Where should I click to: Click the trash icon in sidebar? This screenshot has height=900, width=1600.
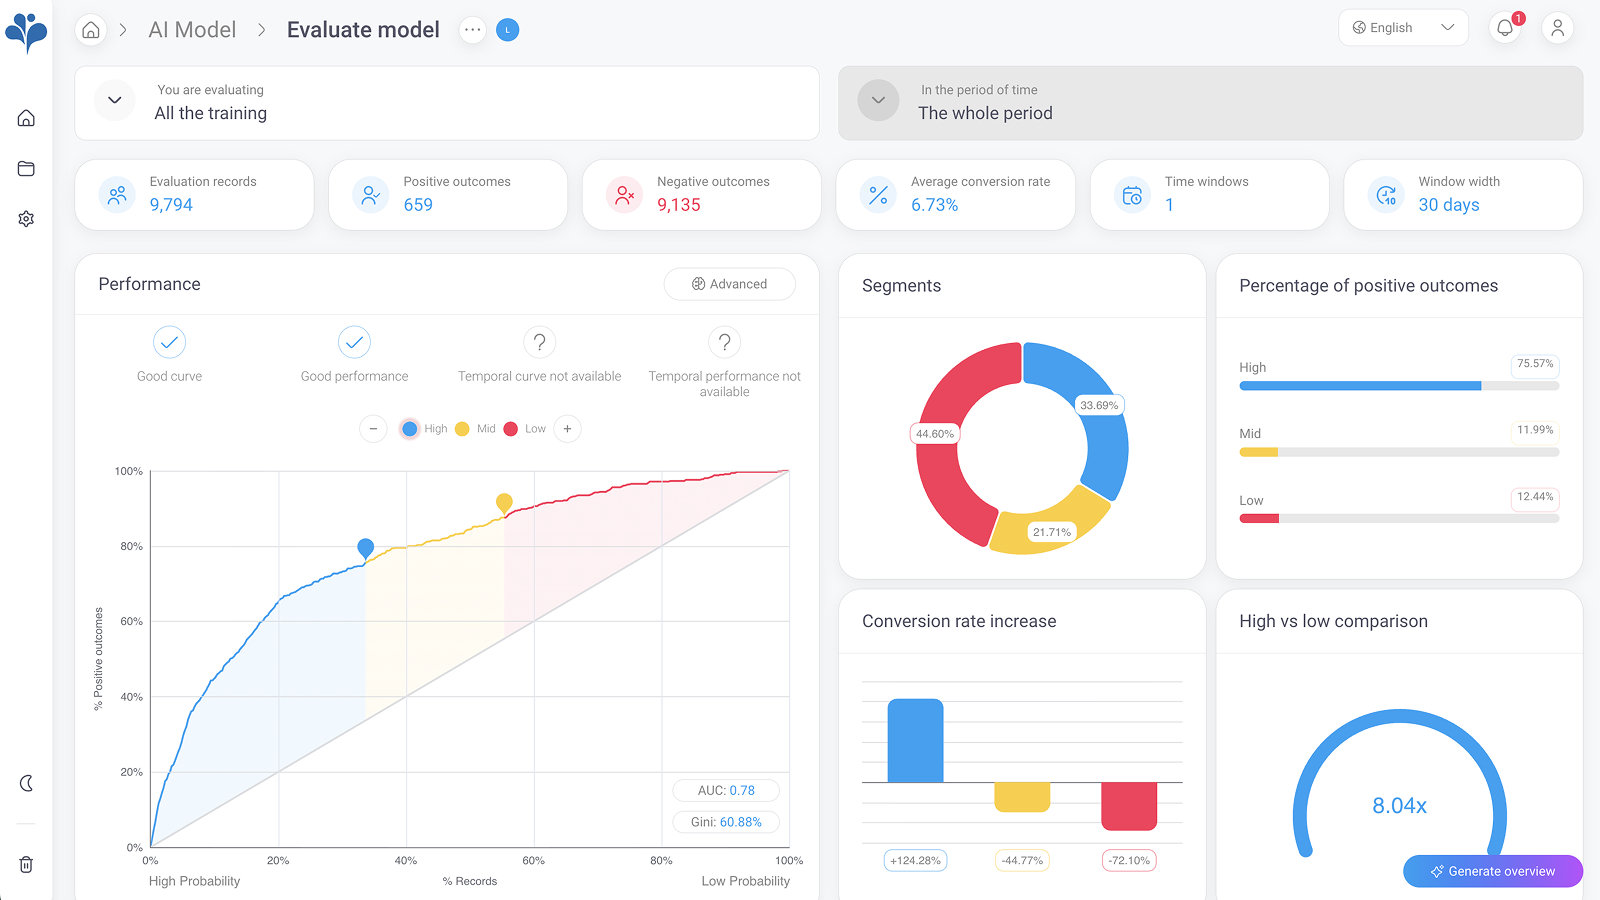[x=26, y=864]
